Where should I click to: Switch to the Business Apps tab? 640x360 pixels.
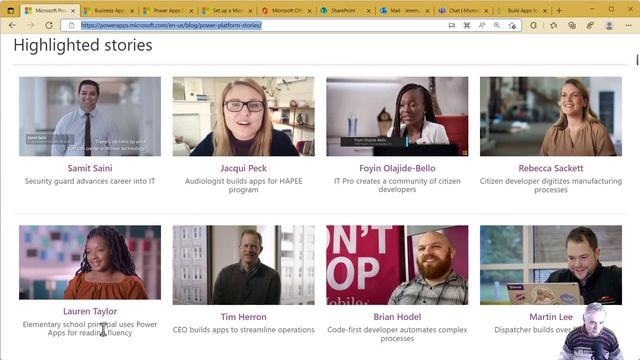[x=109, y=11]
